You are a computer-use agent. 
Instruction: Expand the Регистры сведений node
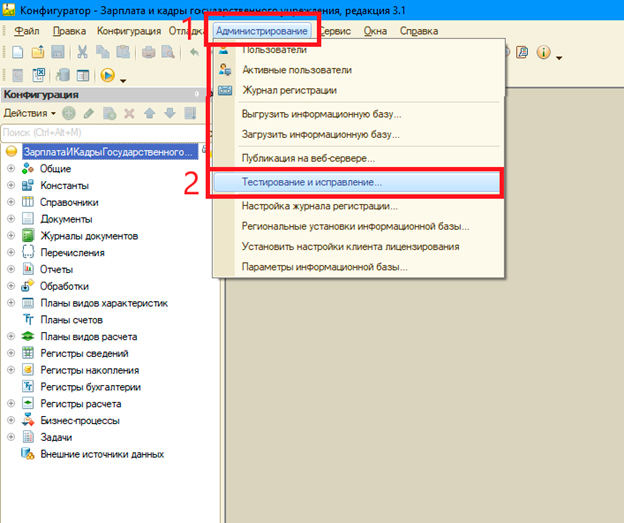[x=11, y=353]
